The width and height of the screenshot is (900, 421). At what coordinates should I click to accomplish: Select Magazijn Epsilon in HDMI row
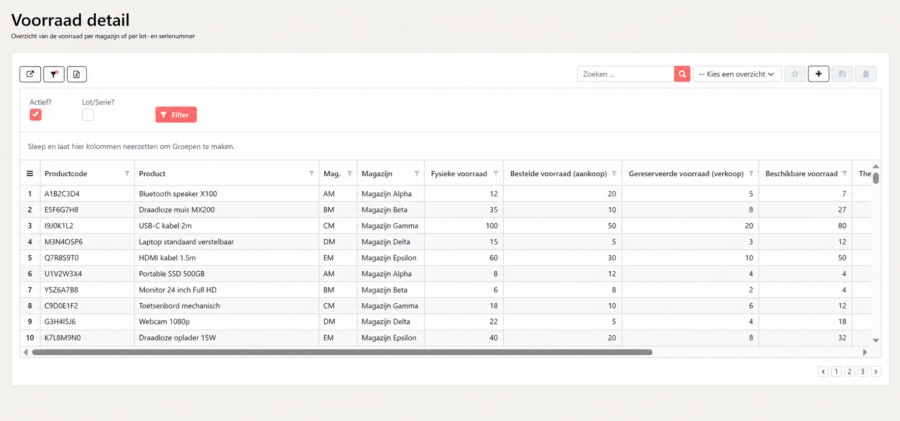click(390, 258)
